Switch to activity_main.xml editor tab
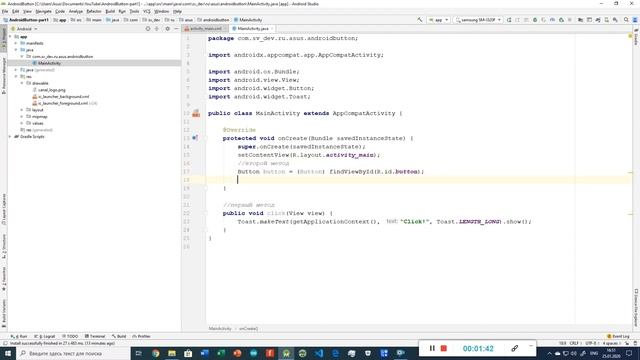This screenshot has width=640, height=360. click(x=205, y=29)
